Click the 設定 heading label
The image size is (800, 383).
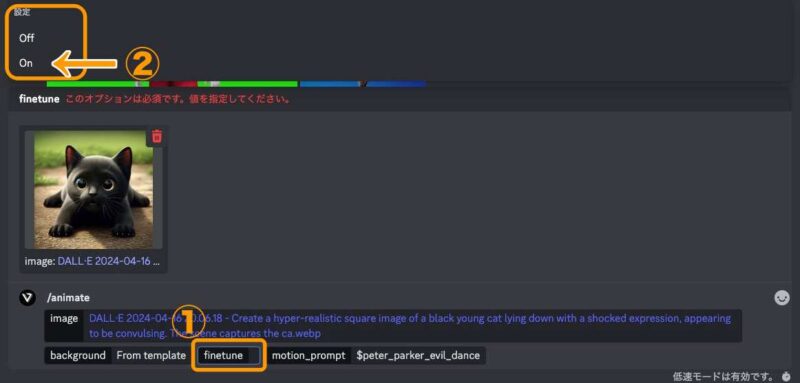coord(22,13)
